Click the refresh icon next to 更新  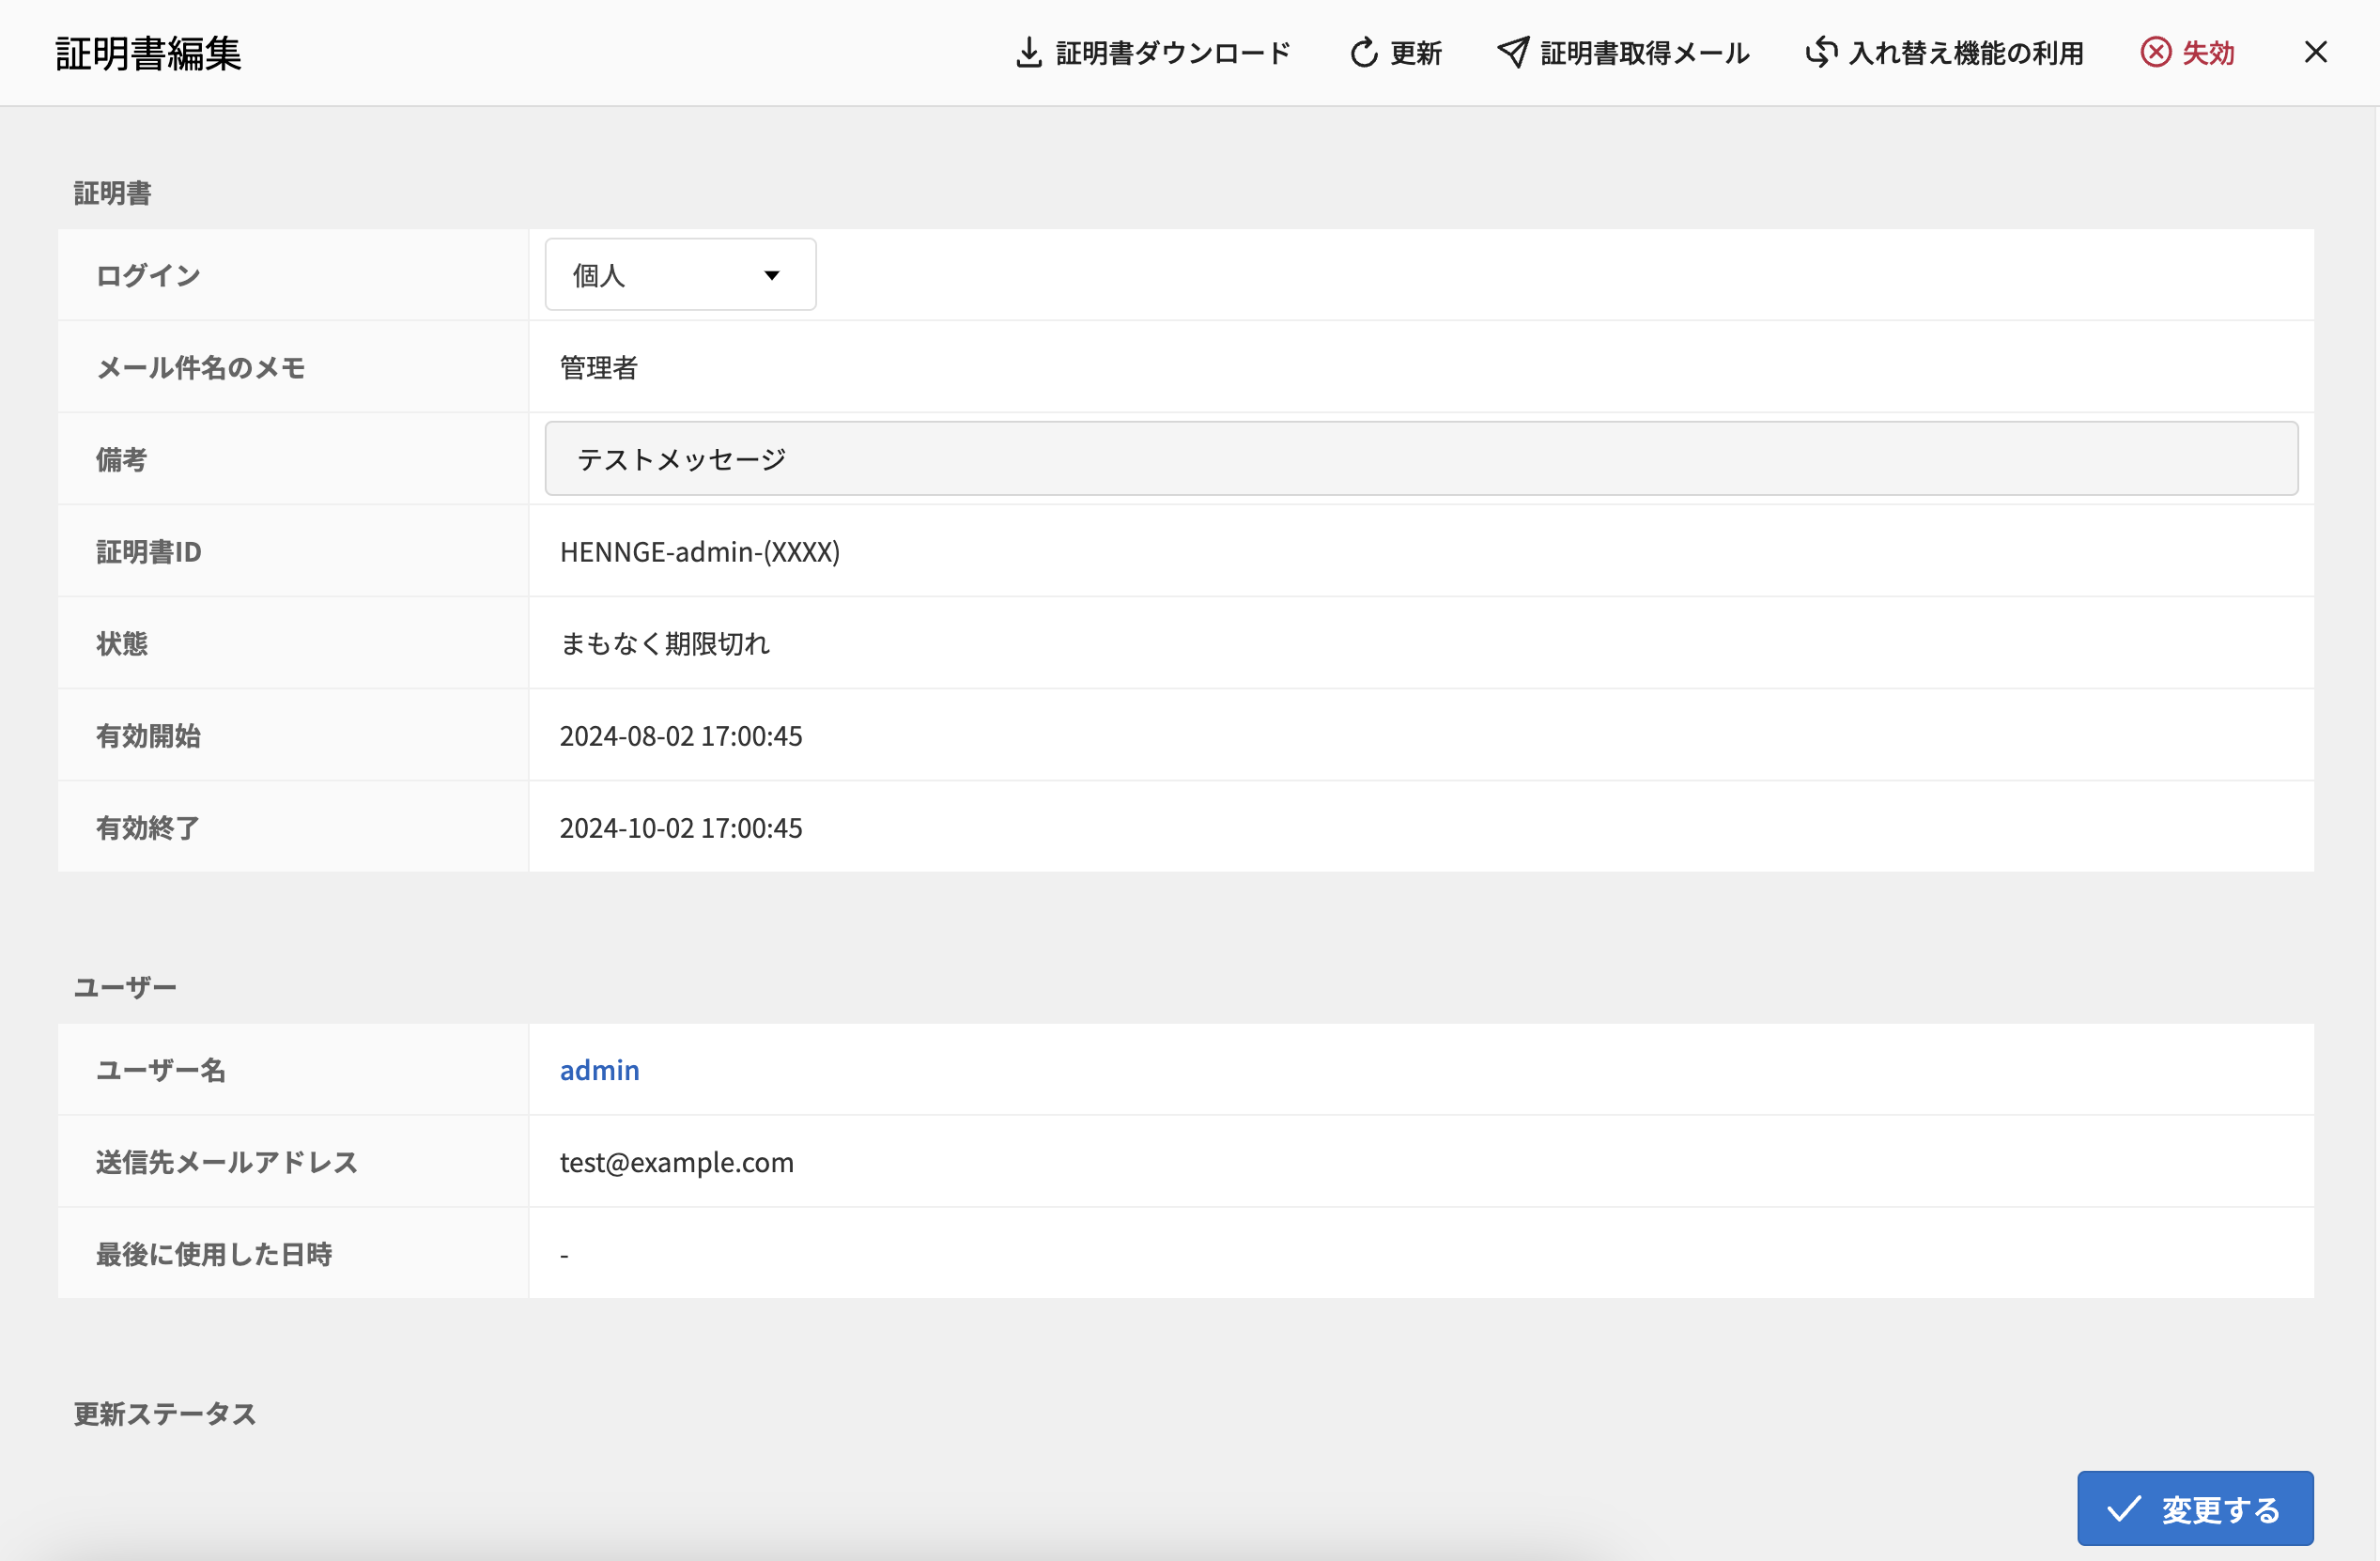1364,52
